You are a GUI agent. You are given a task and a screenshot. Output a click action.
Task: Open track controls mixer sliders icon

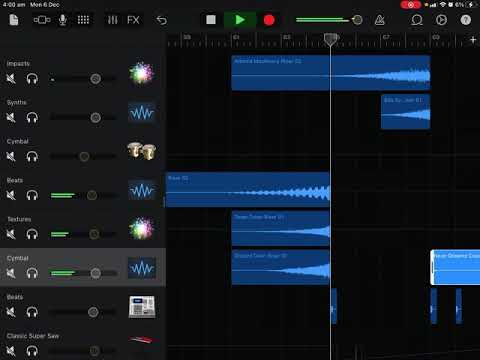click(x=113, y=20)
